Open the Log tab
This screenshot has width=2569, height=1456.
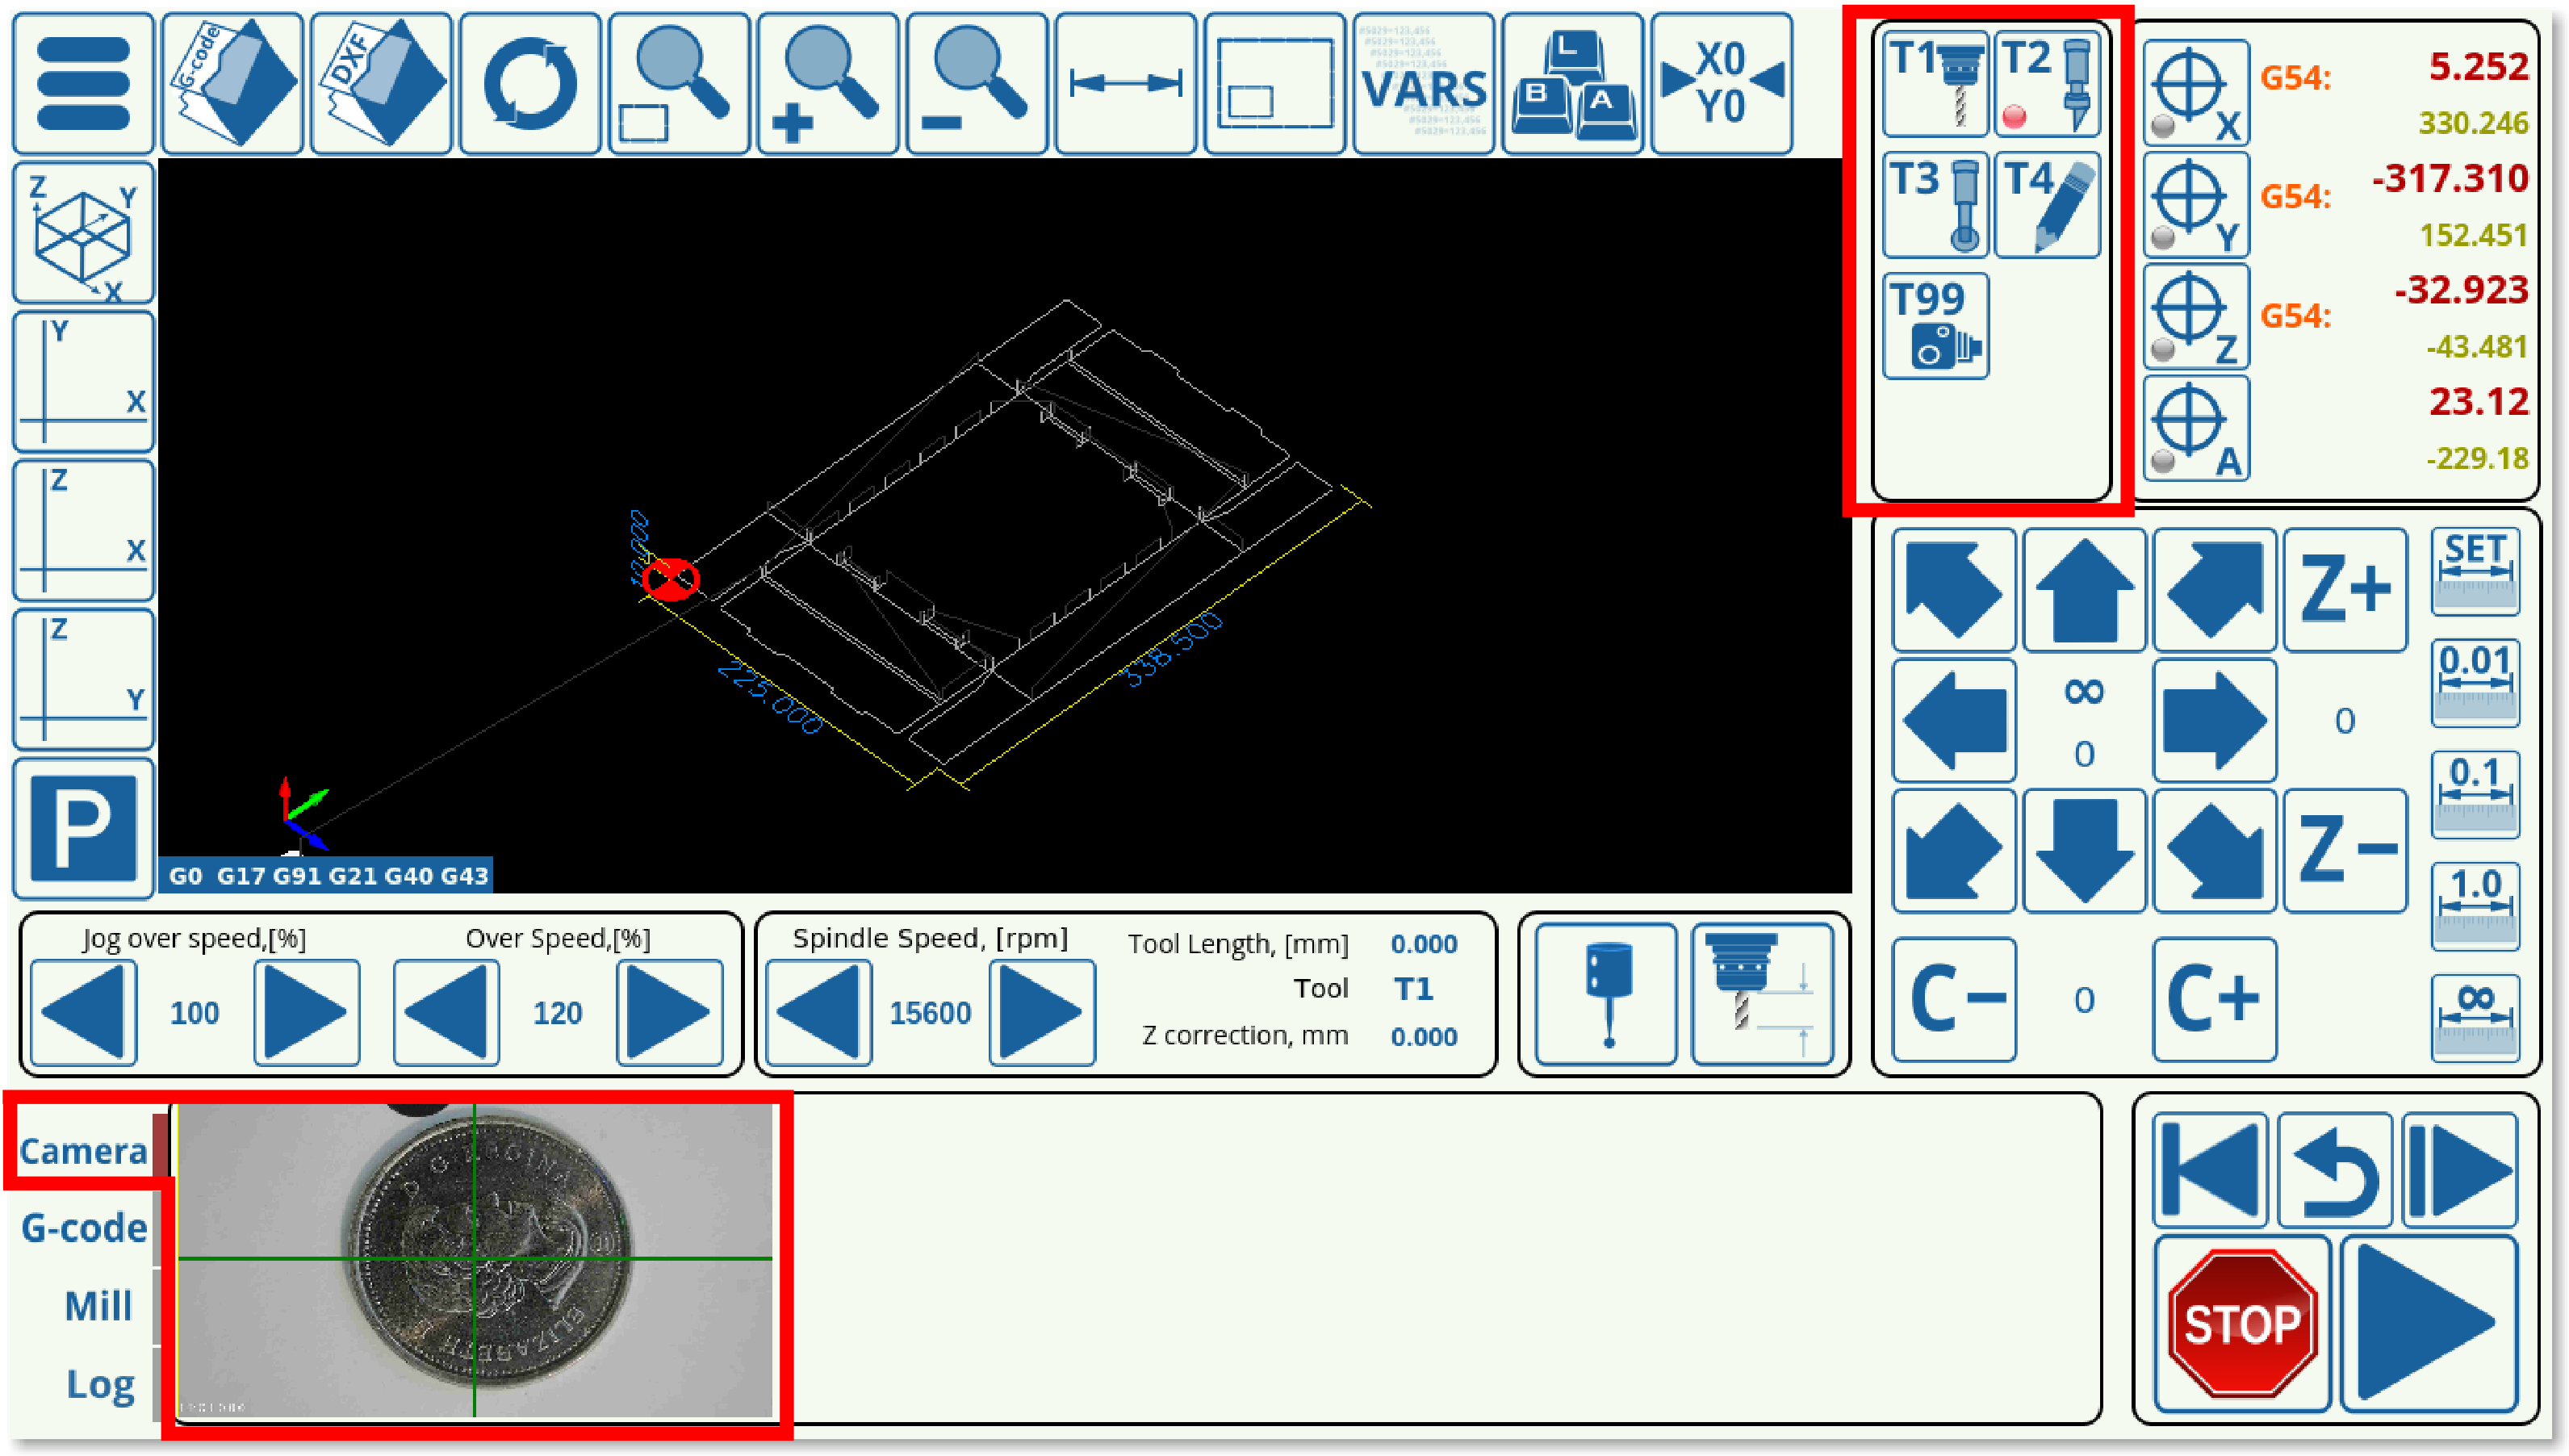[99, 1384]
